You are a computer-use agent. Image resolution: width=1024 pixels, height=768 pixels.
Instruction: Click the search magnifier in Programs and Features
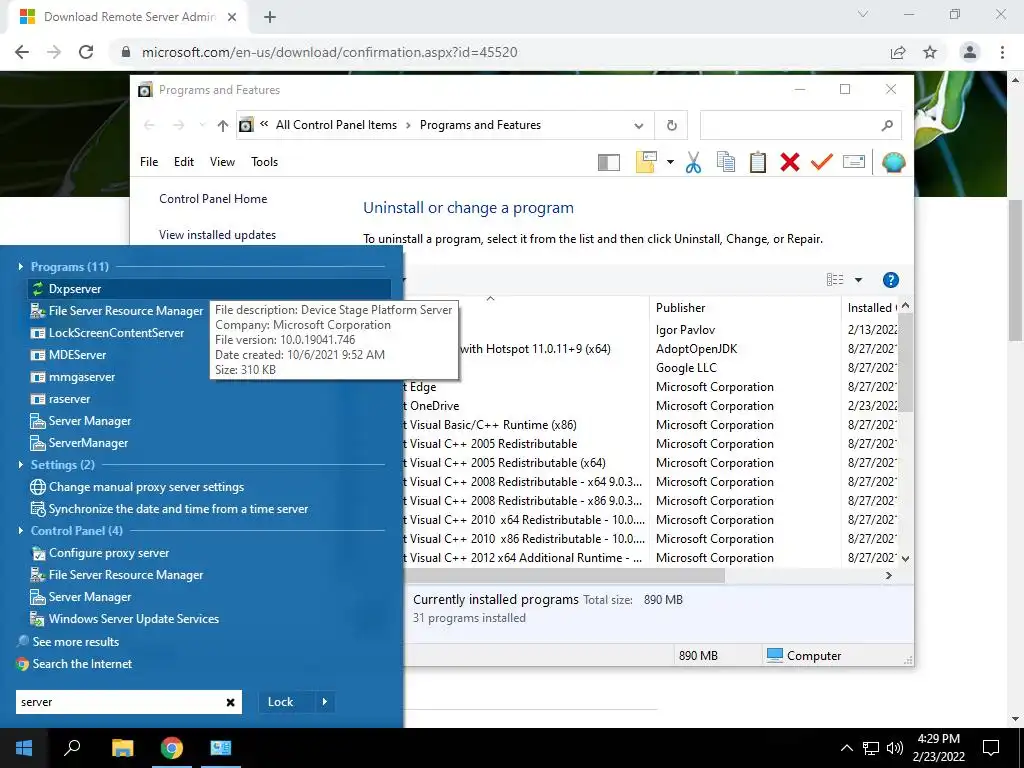pyautogui.click(x=887, y=125)
